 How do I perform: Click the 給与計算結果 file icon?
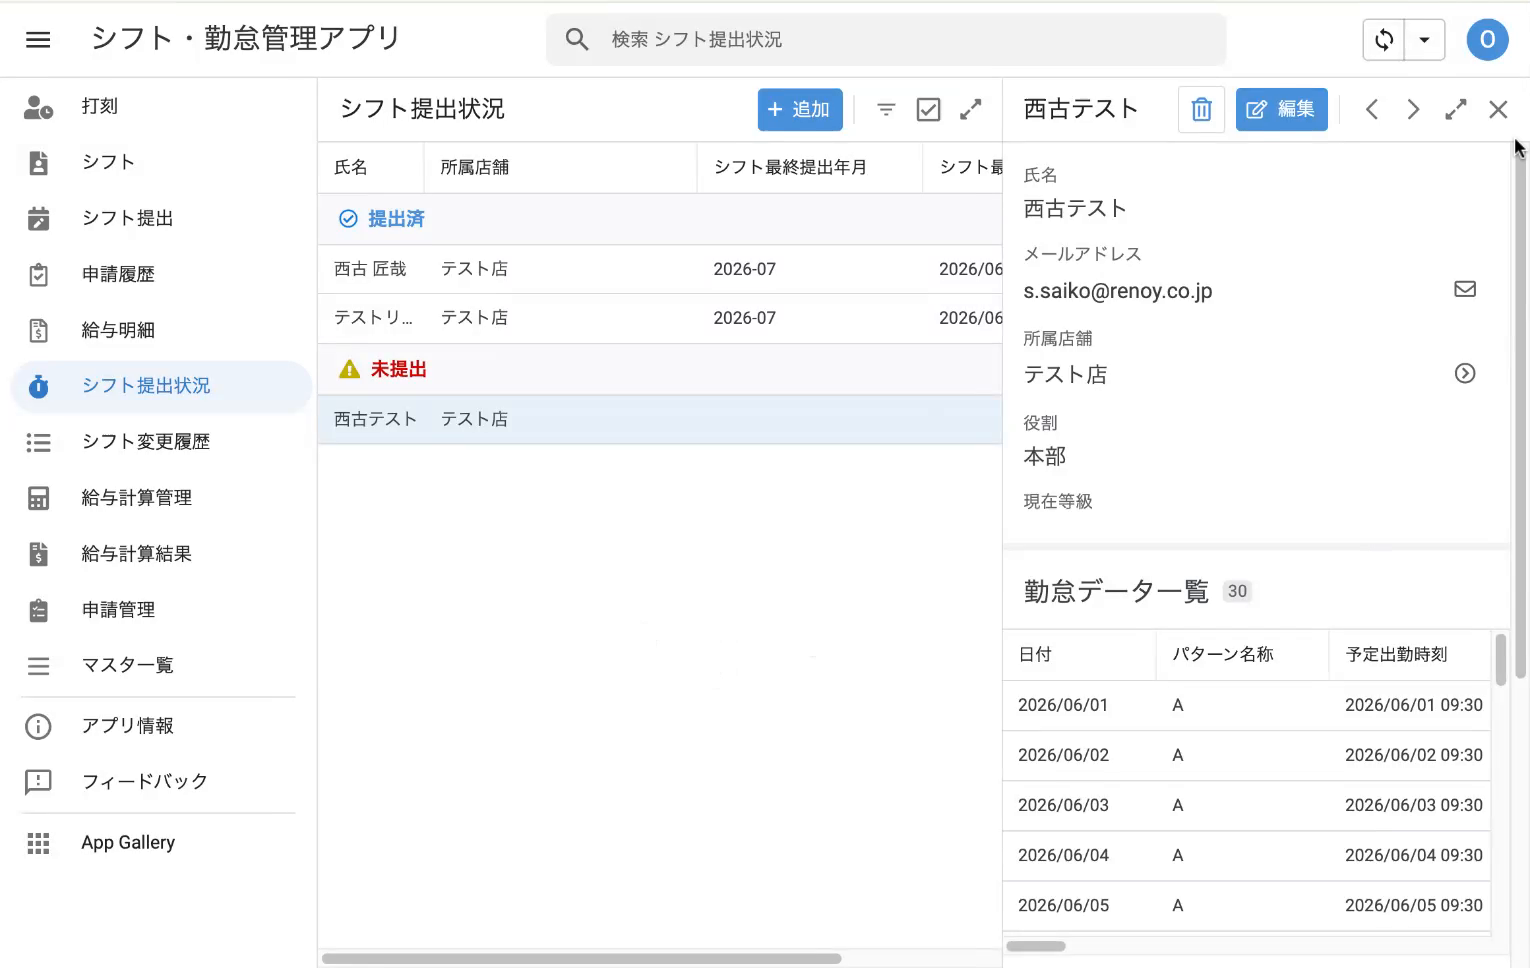(x=38, y=554)
